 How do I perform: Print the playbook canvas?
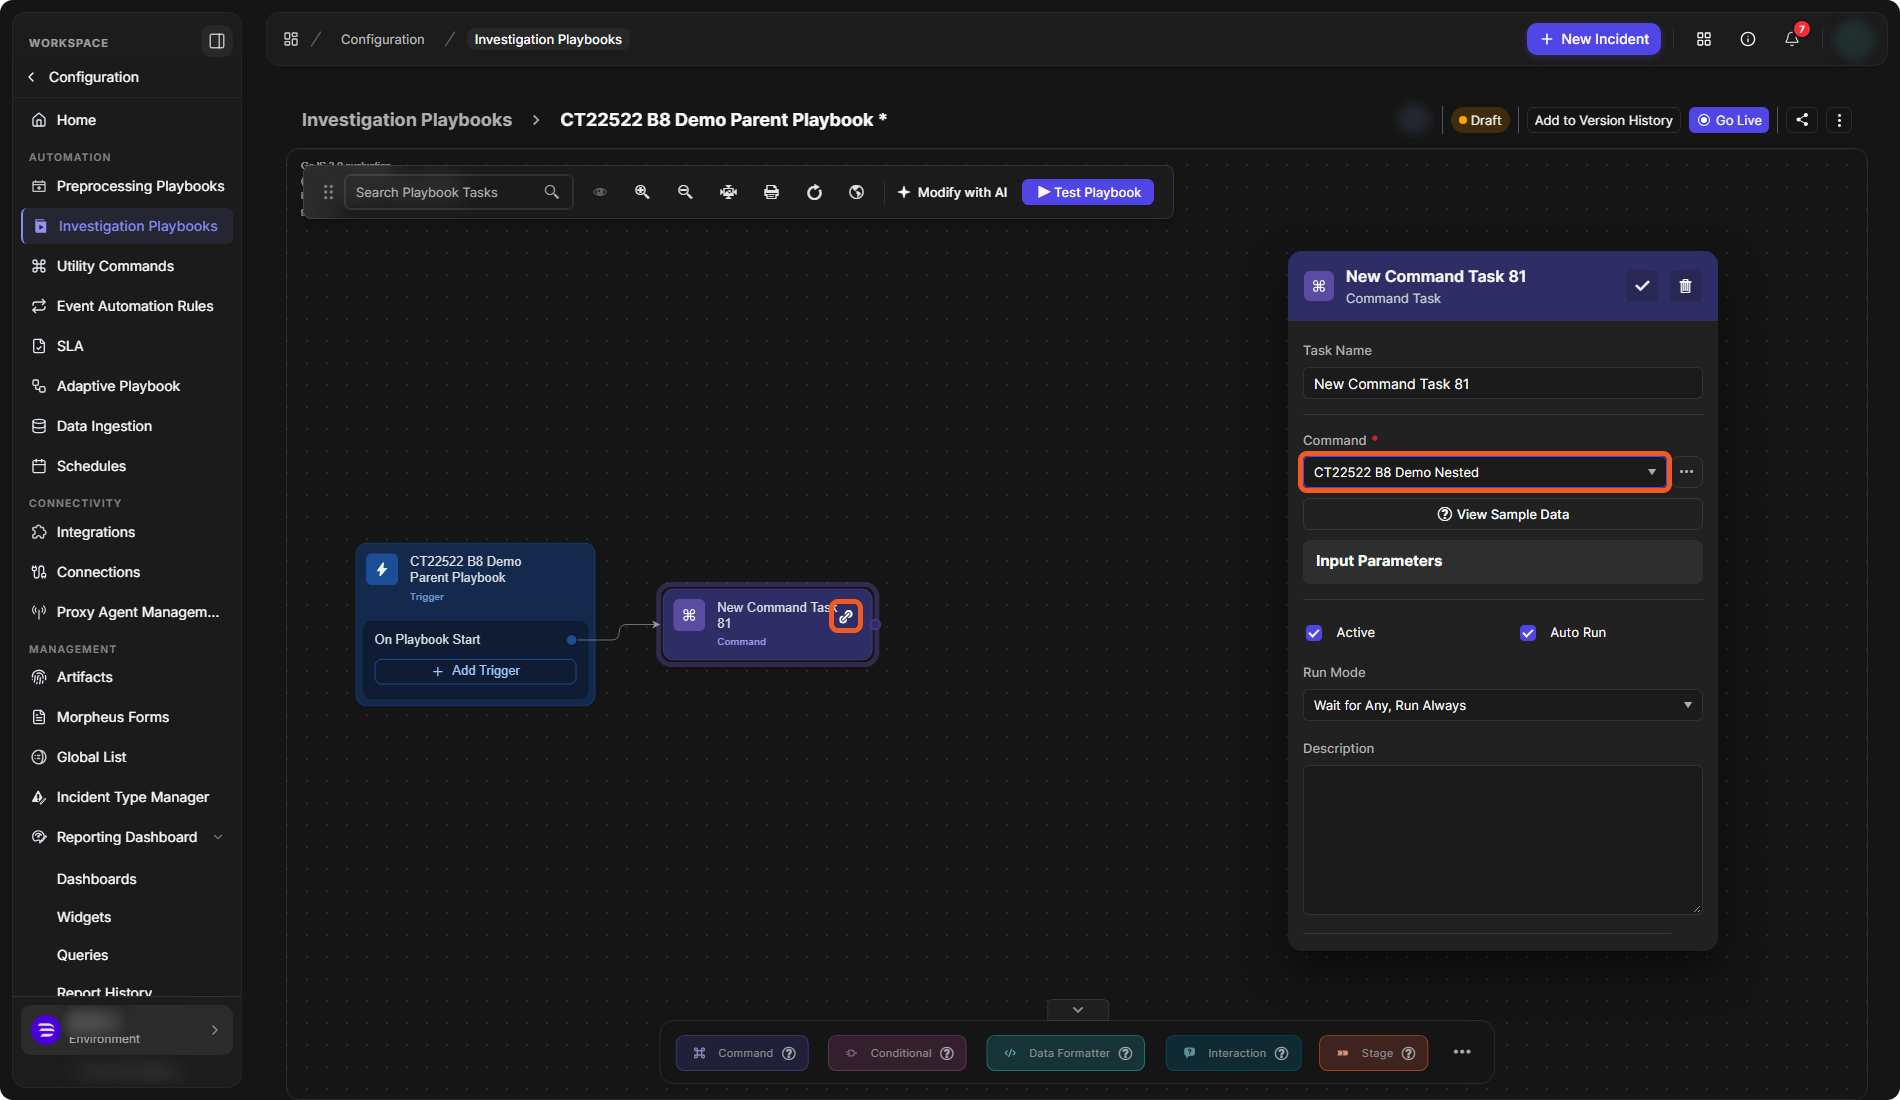pos(771,192)
